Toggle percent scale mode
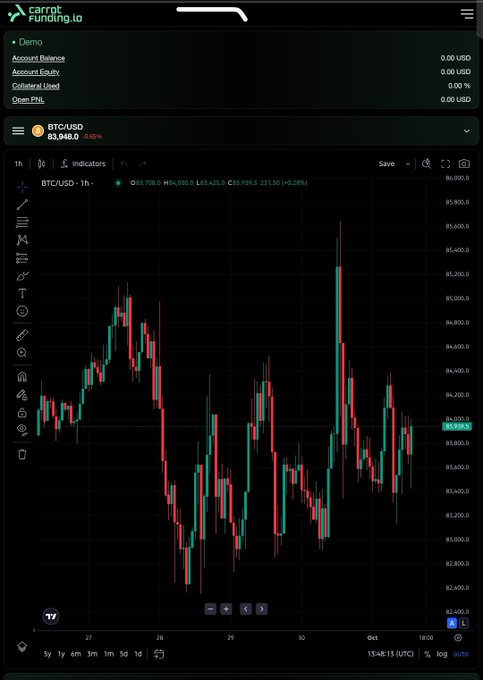 428,654
